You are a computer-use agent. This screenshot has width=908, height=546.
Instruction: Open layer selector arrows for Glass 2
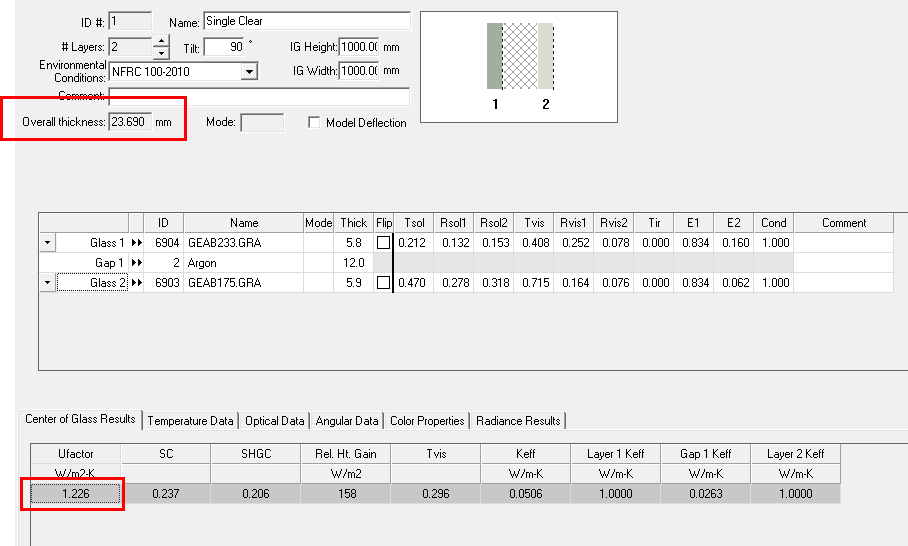pyautogui.click(x=137, y=283)
